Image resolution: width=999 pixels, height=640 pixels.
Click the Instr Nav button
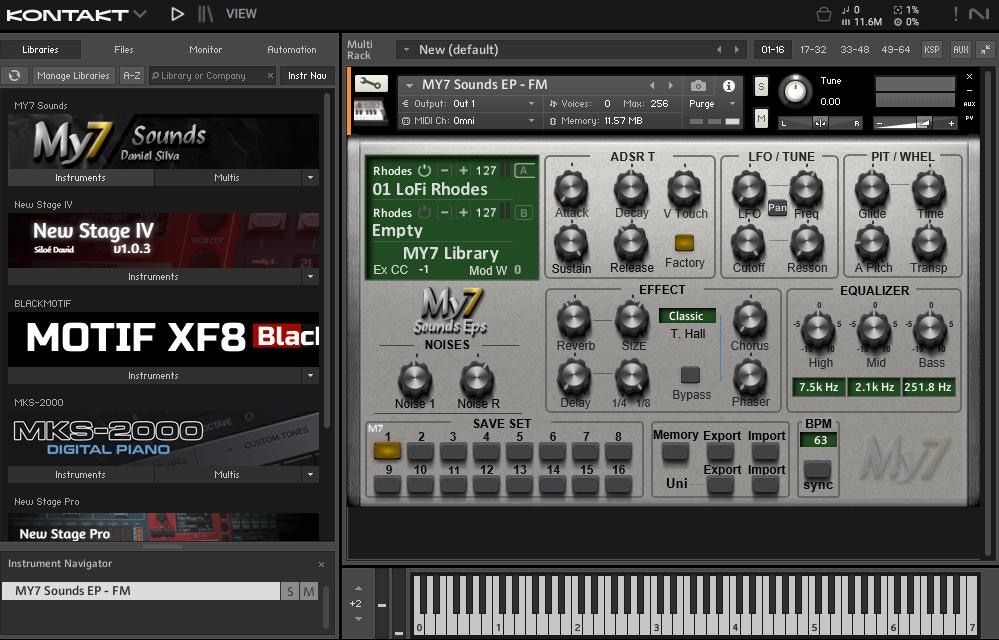[x=307, y=76]
